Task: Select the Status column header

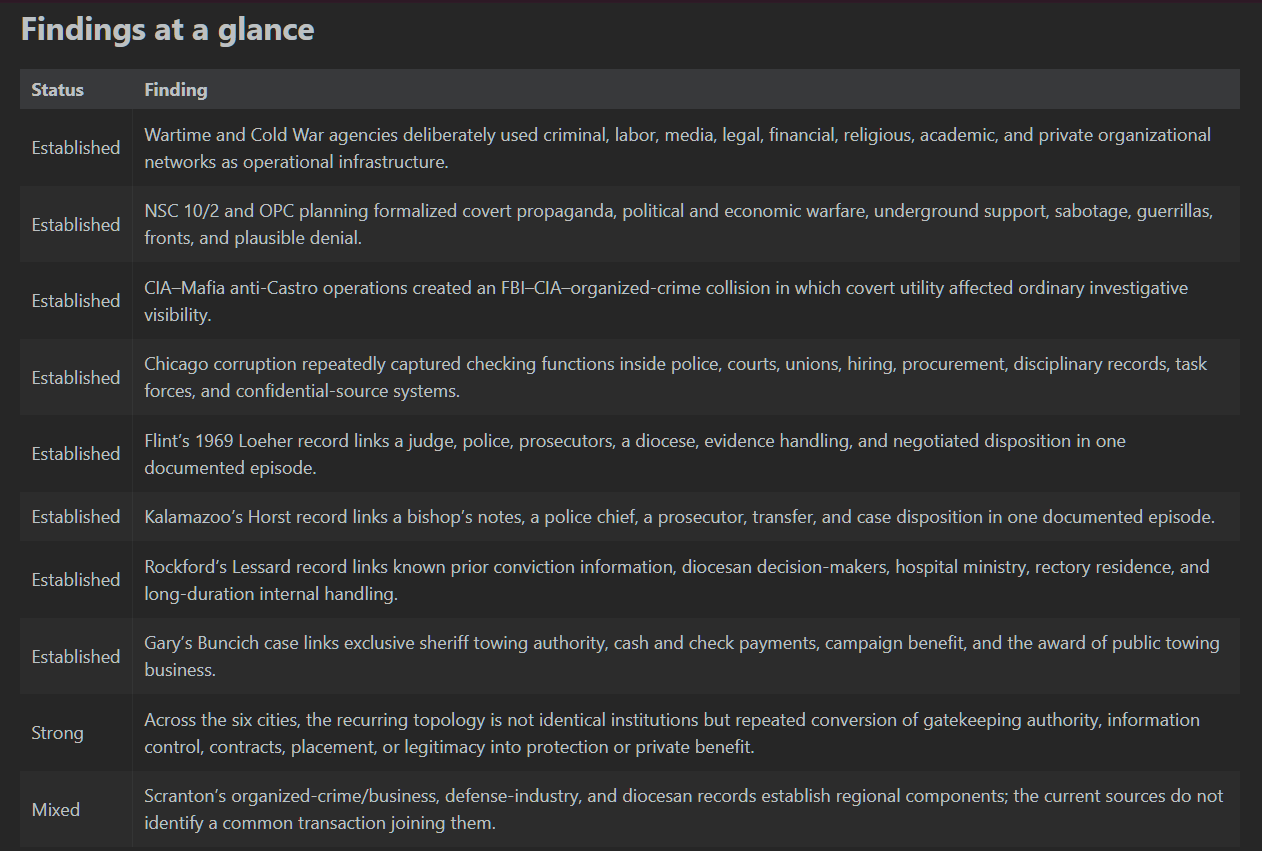Action: (57, 90)
